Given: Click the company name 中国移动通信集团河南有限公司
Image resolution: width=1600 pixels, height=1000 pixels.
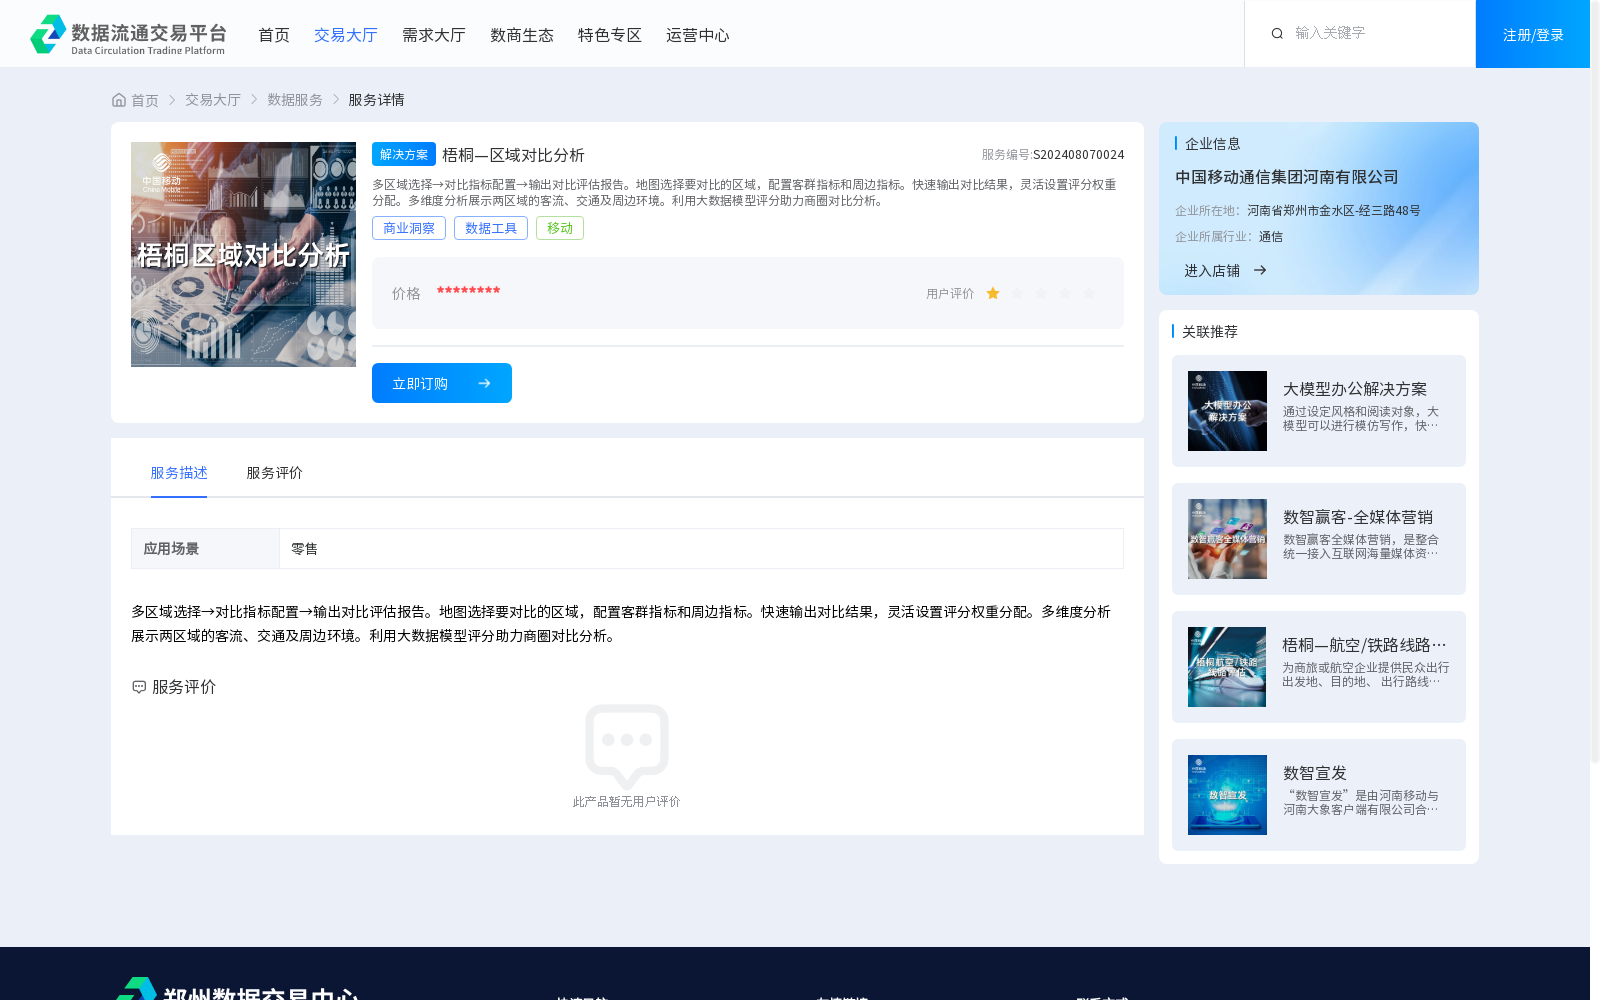Looking at the screenshot, I should [1287, 177].
